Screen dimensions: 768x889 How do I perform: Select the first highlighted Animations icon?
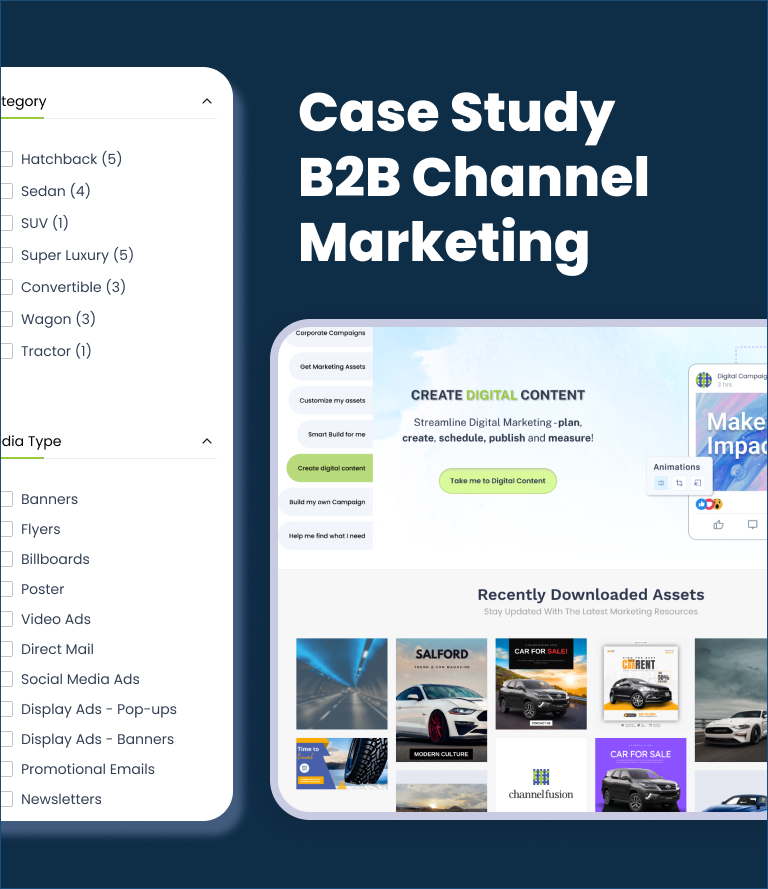[661, 483]
